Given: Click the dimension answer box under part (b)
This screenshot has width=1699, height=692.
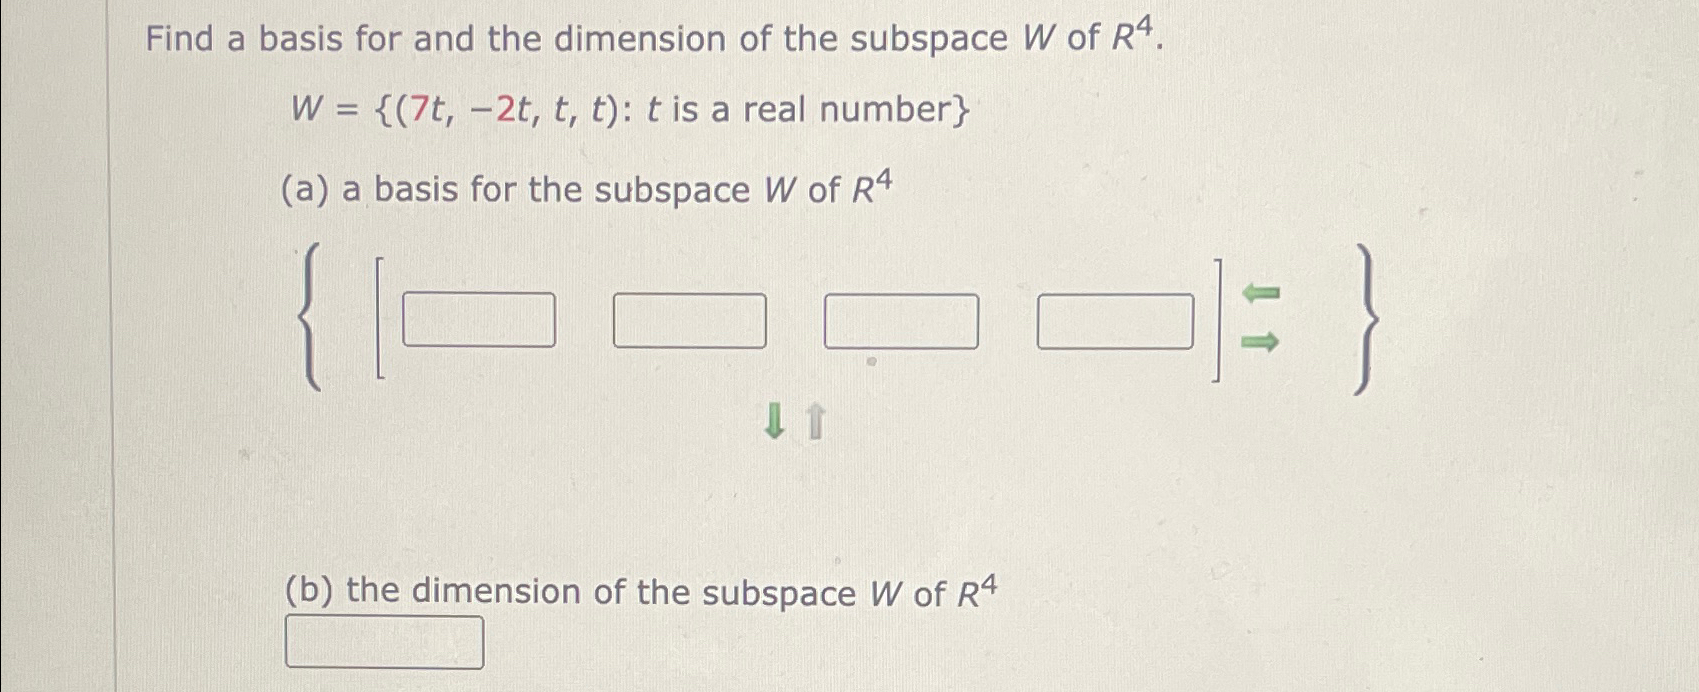Looking at the screenshot, I should 383,644.
